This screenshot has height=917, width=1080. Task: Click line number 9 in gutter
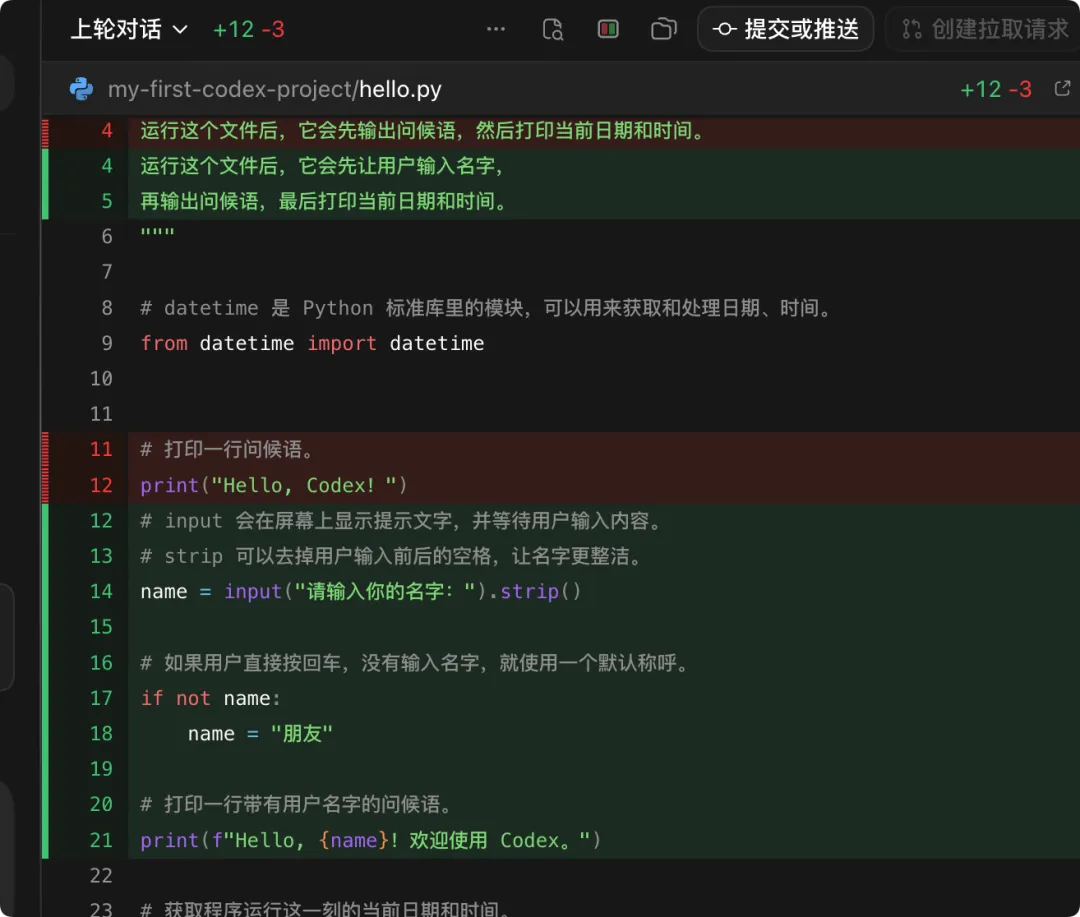[107, 343]
